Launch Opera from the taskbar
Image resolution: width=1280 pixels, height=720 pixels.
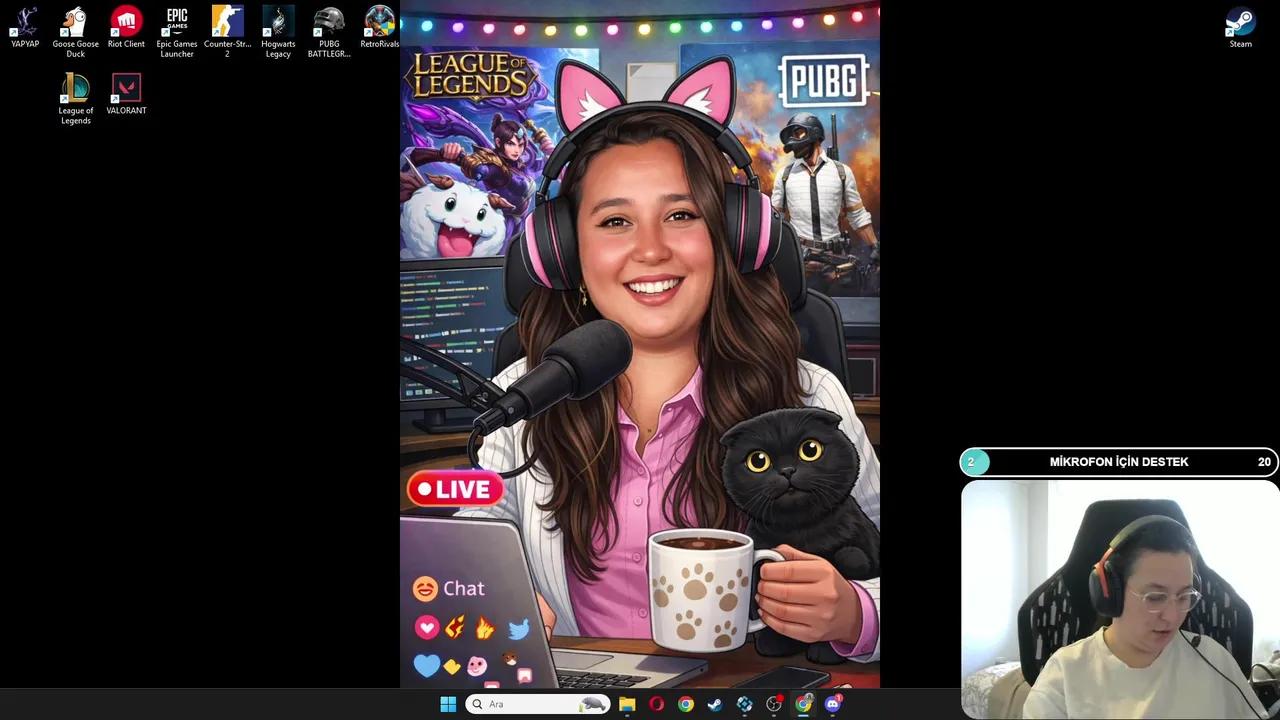[656, 704]
